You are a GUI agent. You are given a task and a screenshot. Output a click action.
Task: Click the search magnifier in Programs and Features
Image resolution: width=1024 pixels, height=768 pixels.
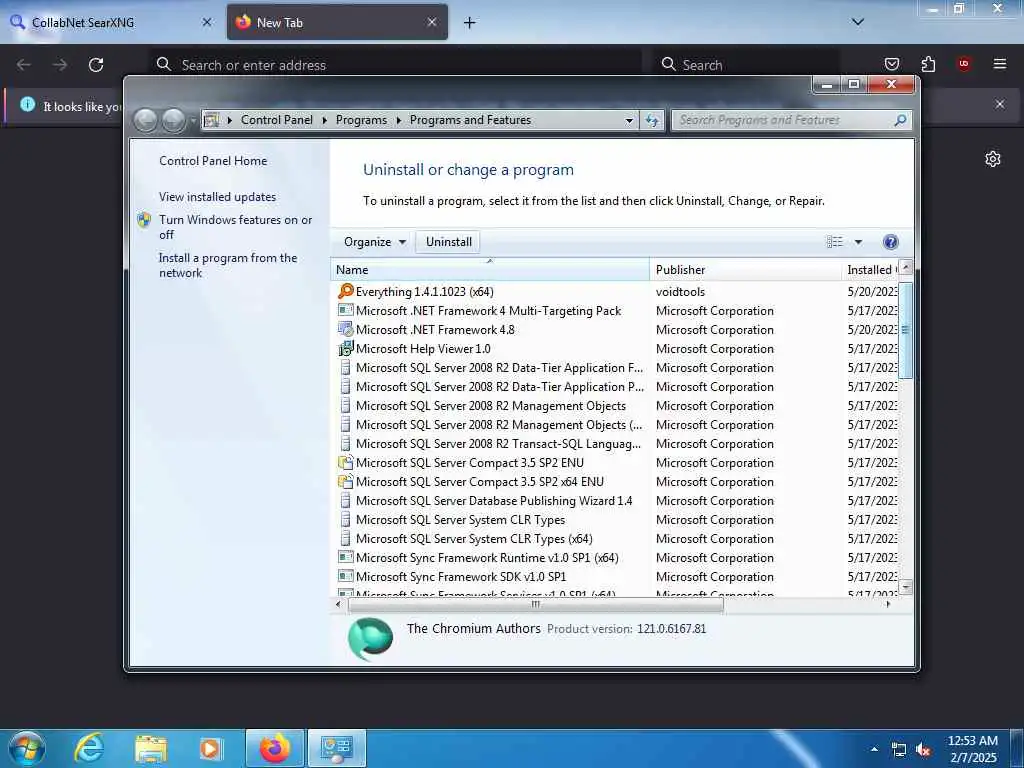(x=900, y=120)
